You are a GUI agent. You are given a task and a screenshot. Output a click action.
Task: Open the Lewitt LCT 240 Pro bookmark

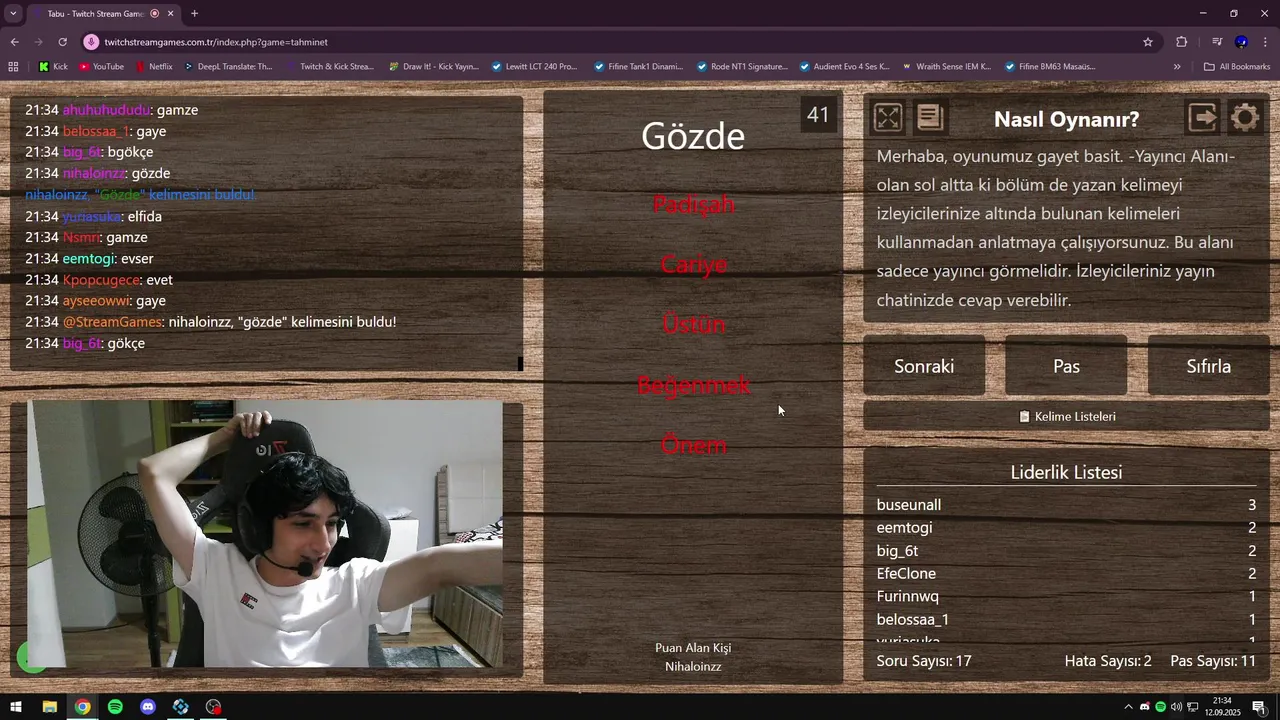[x=534, y=67]
